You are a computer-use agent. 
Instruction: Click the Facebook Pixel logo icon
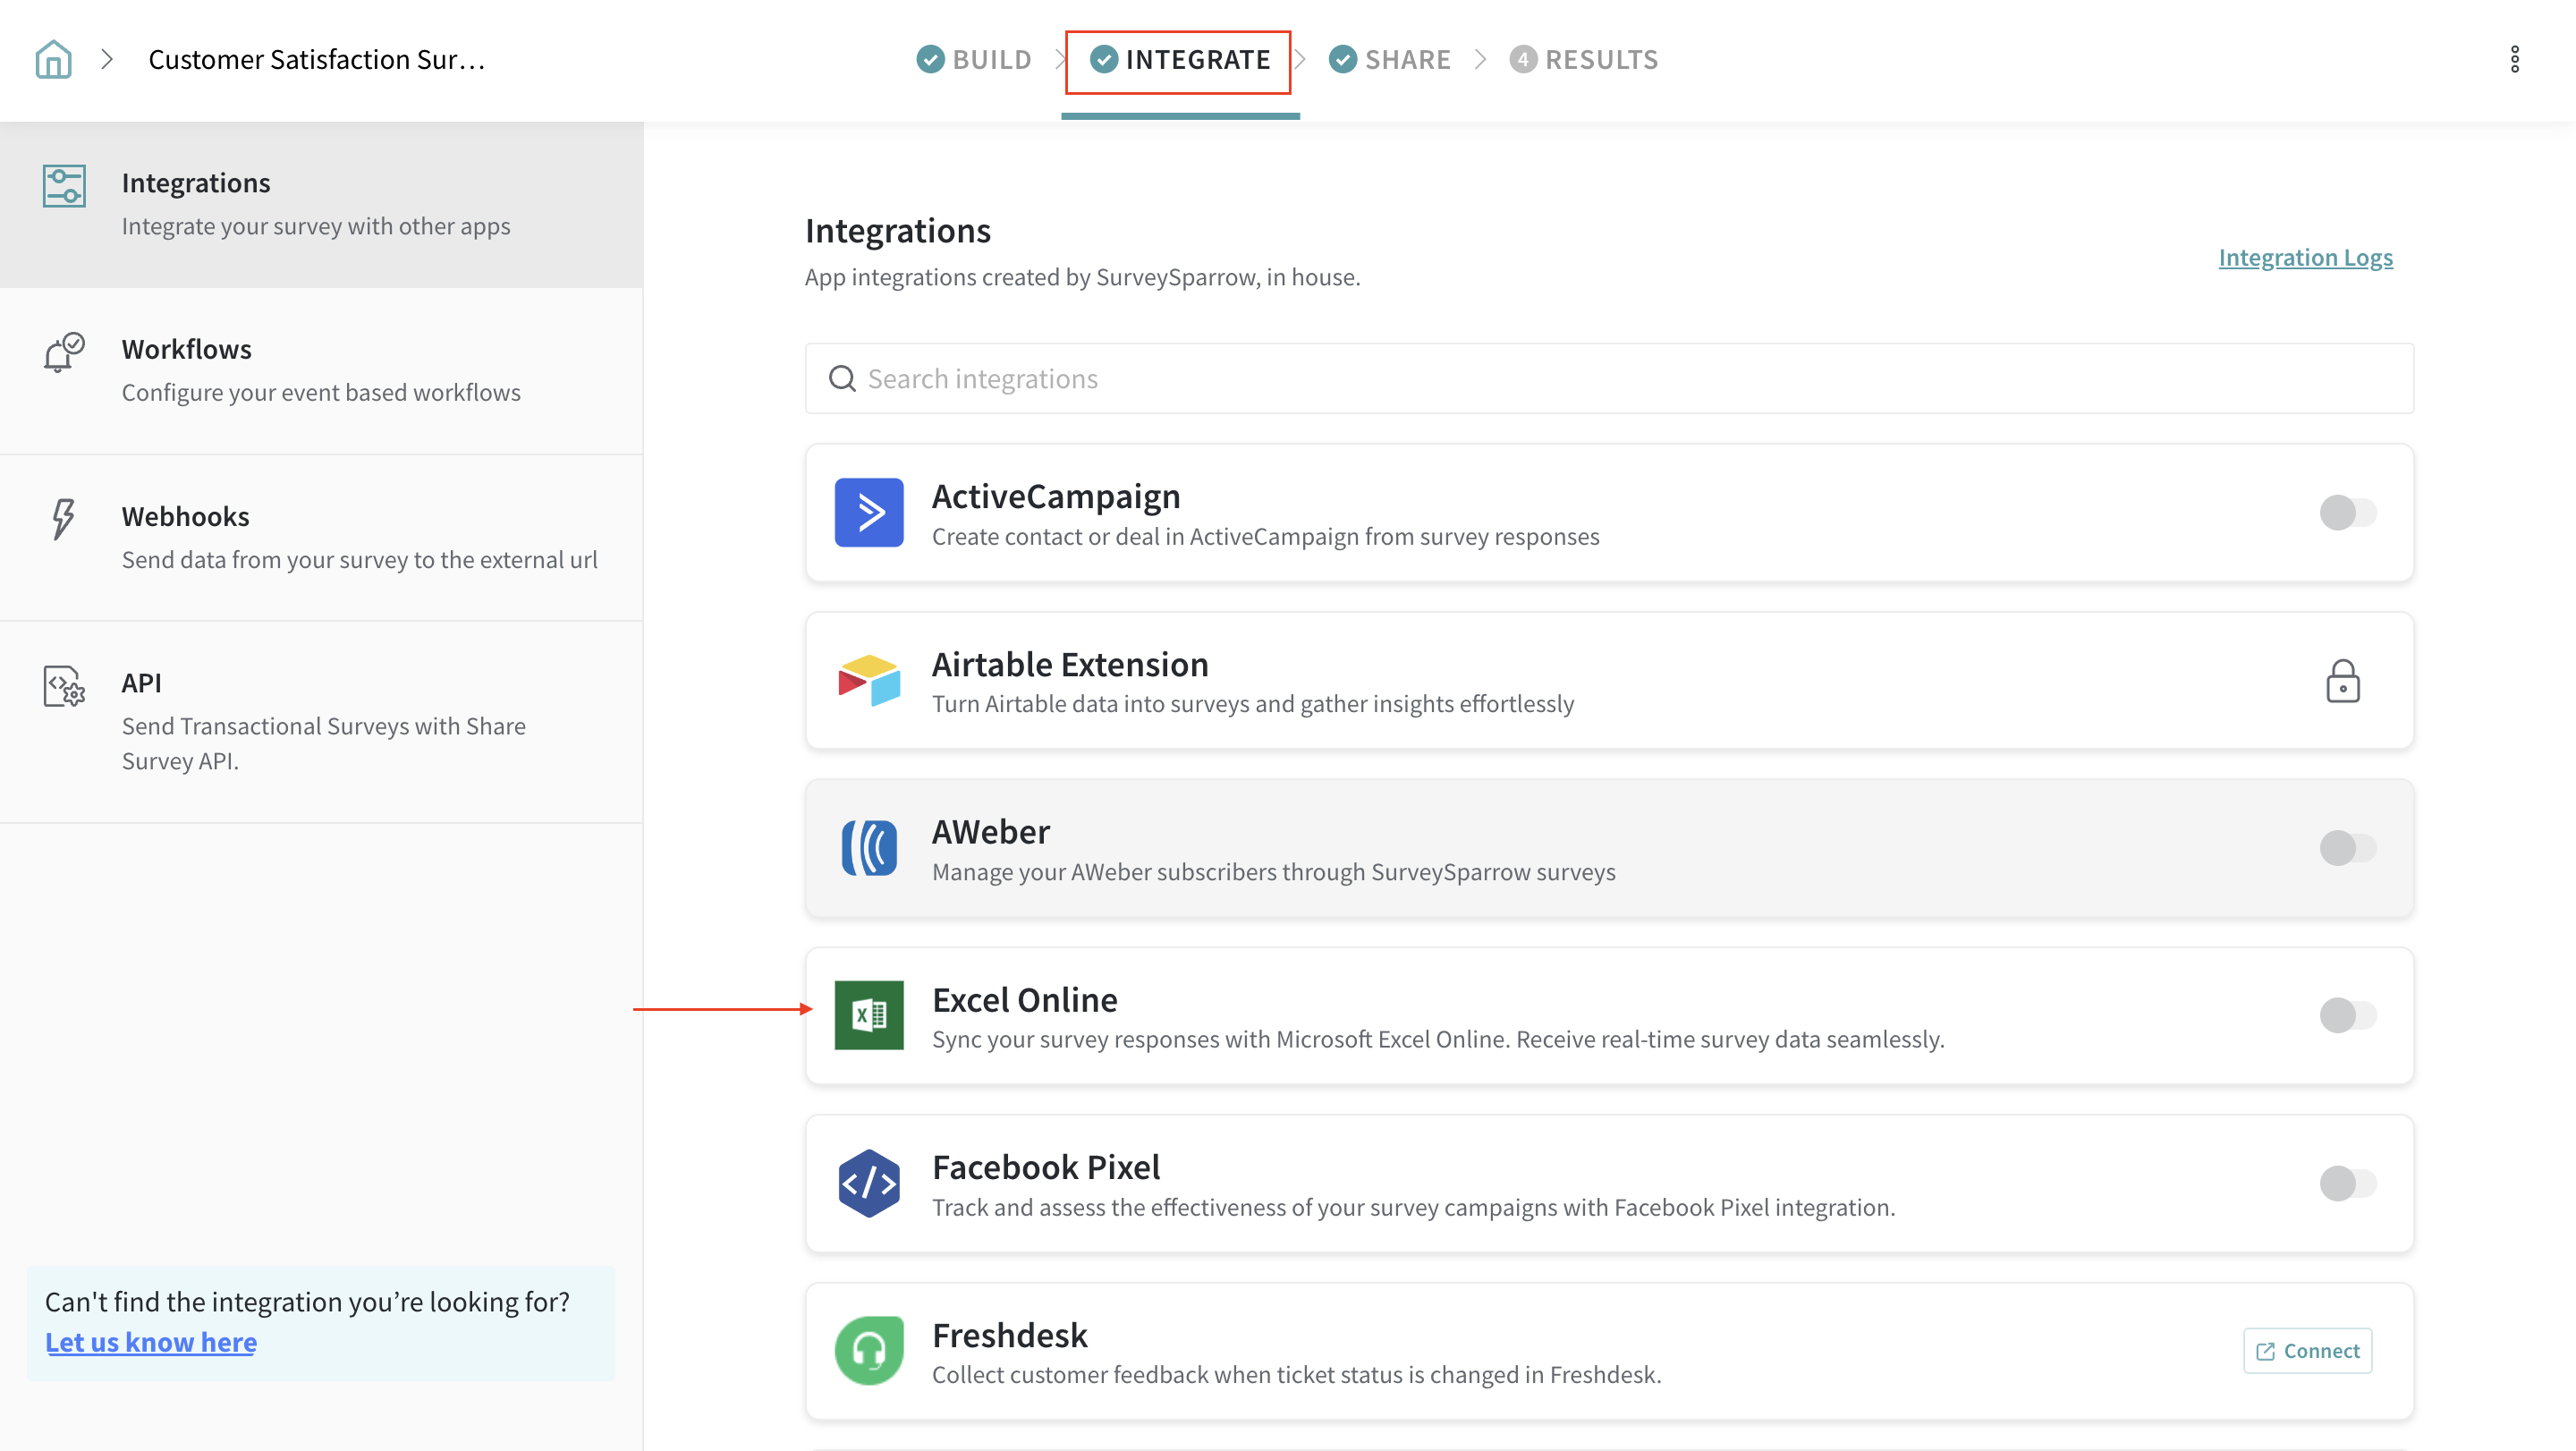868,1183
